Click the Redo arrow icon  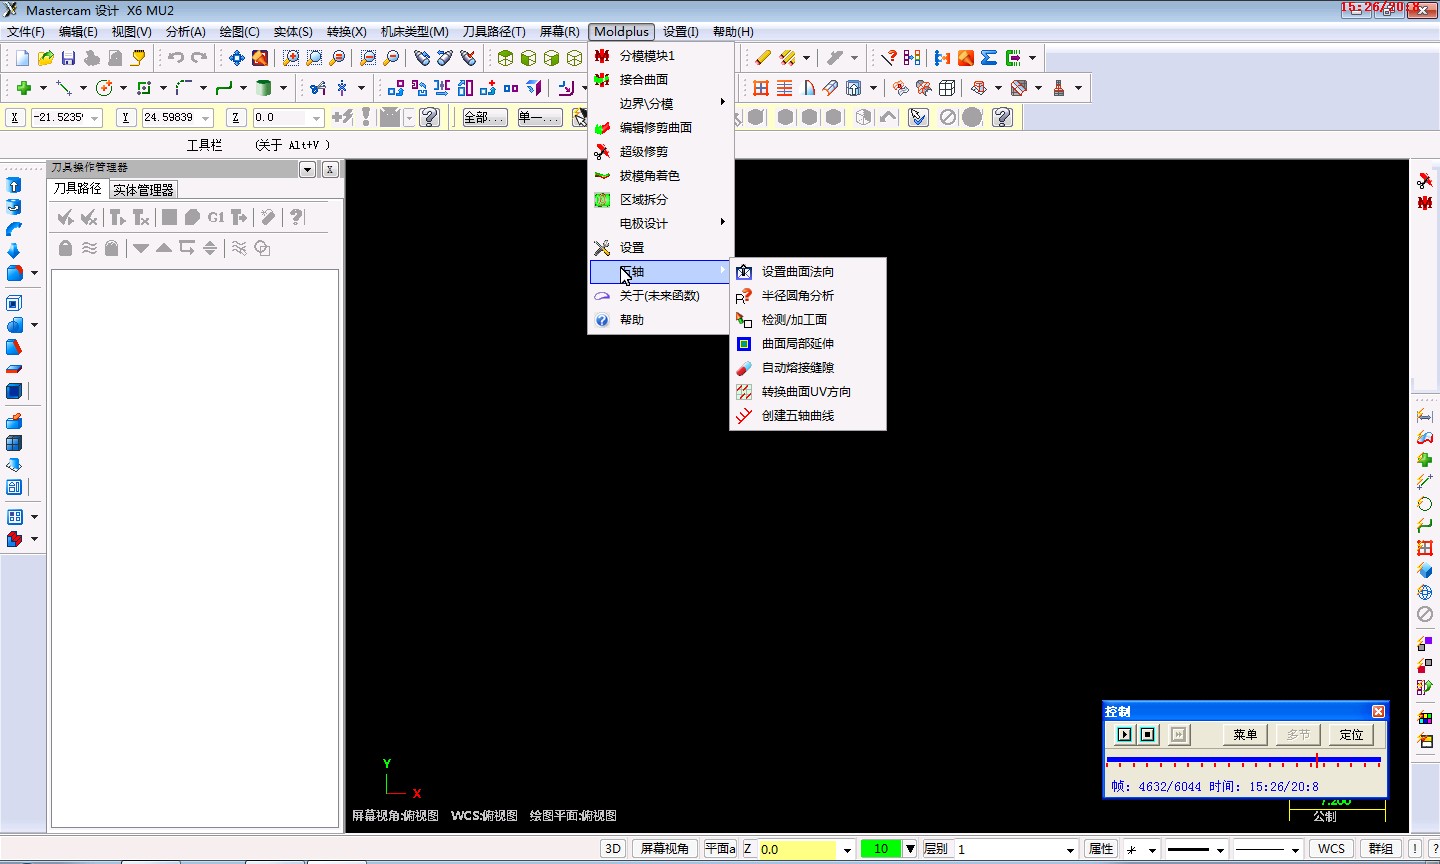pos(199,58)
